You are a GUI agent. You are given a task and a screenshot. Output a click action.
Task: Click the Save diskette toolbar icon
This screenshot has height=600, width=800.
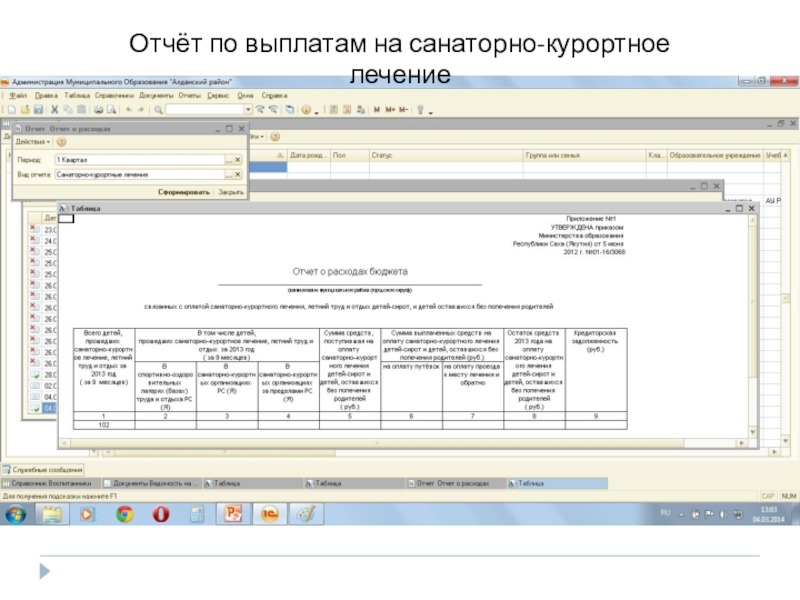(38, 110)
